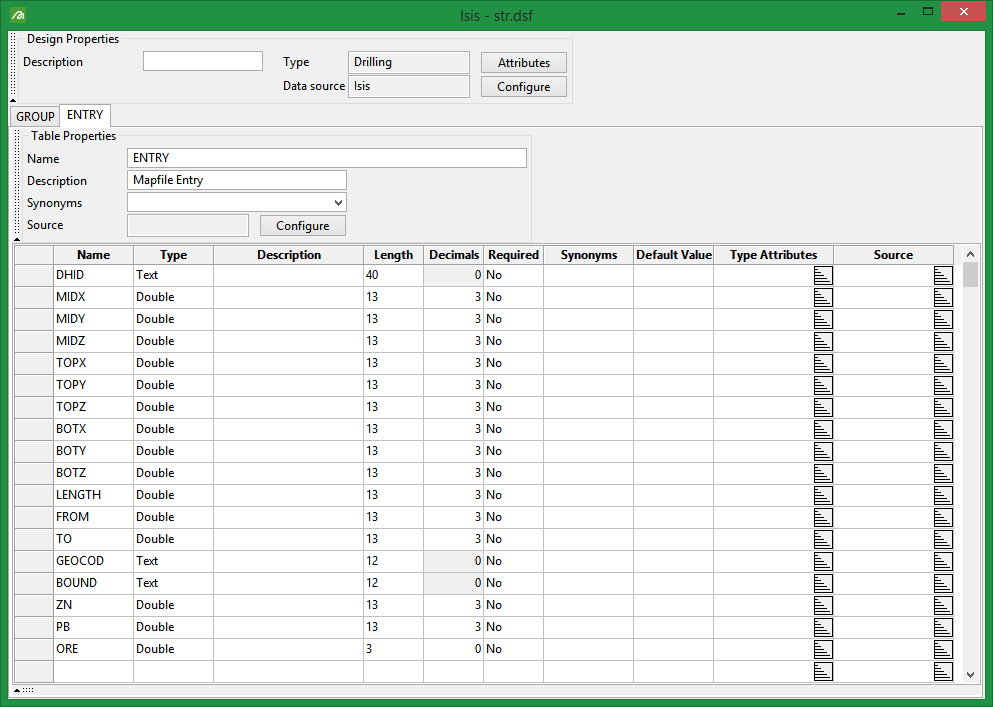This screenshot has height=707, width=993.
Task: Collapse the Table Properties panel
Action: point(17,238)
